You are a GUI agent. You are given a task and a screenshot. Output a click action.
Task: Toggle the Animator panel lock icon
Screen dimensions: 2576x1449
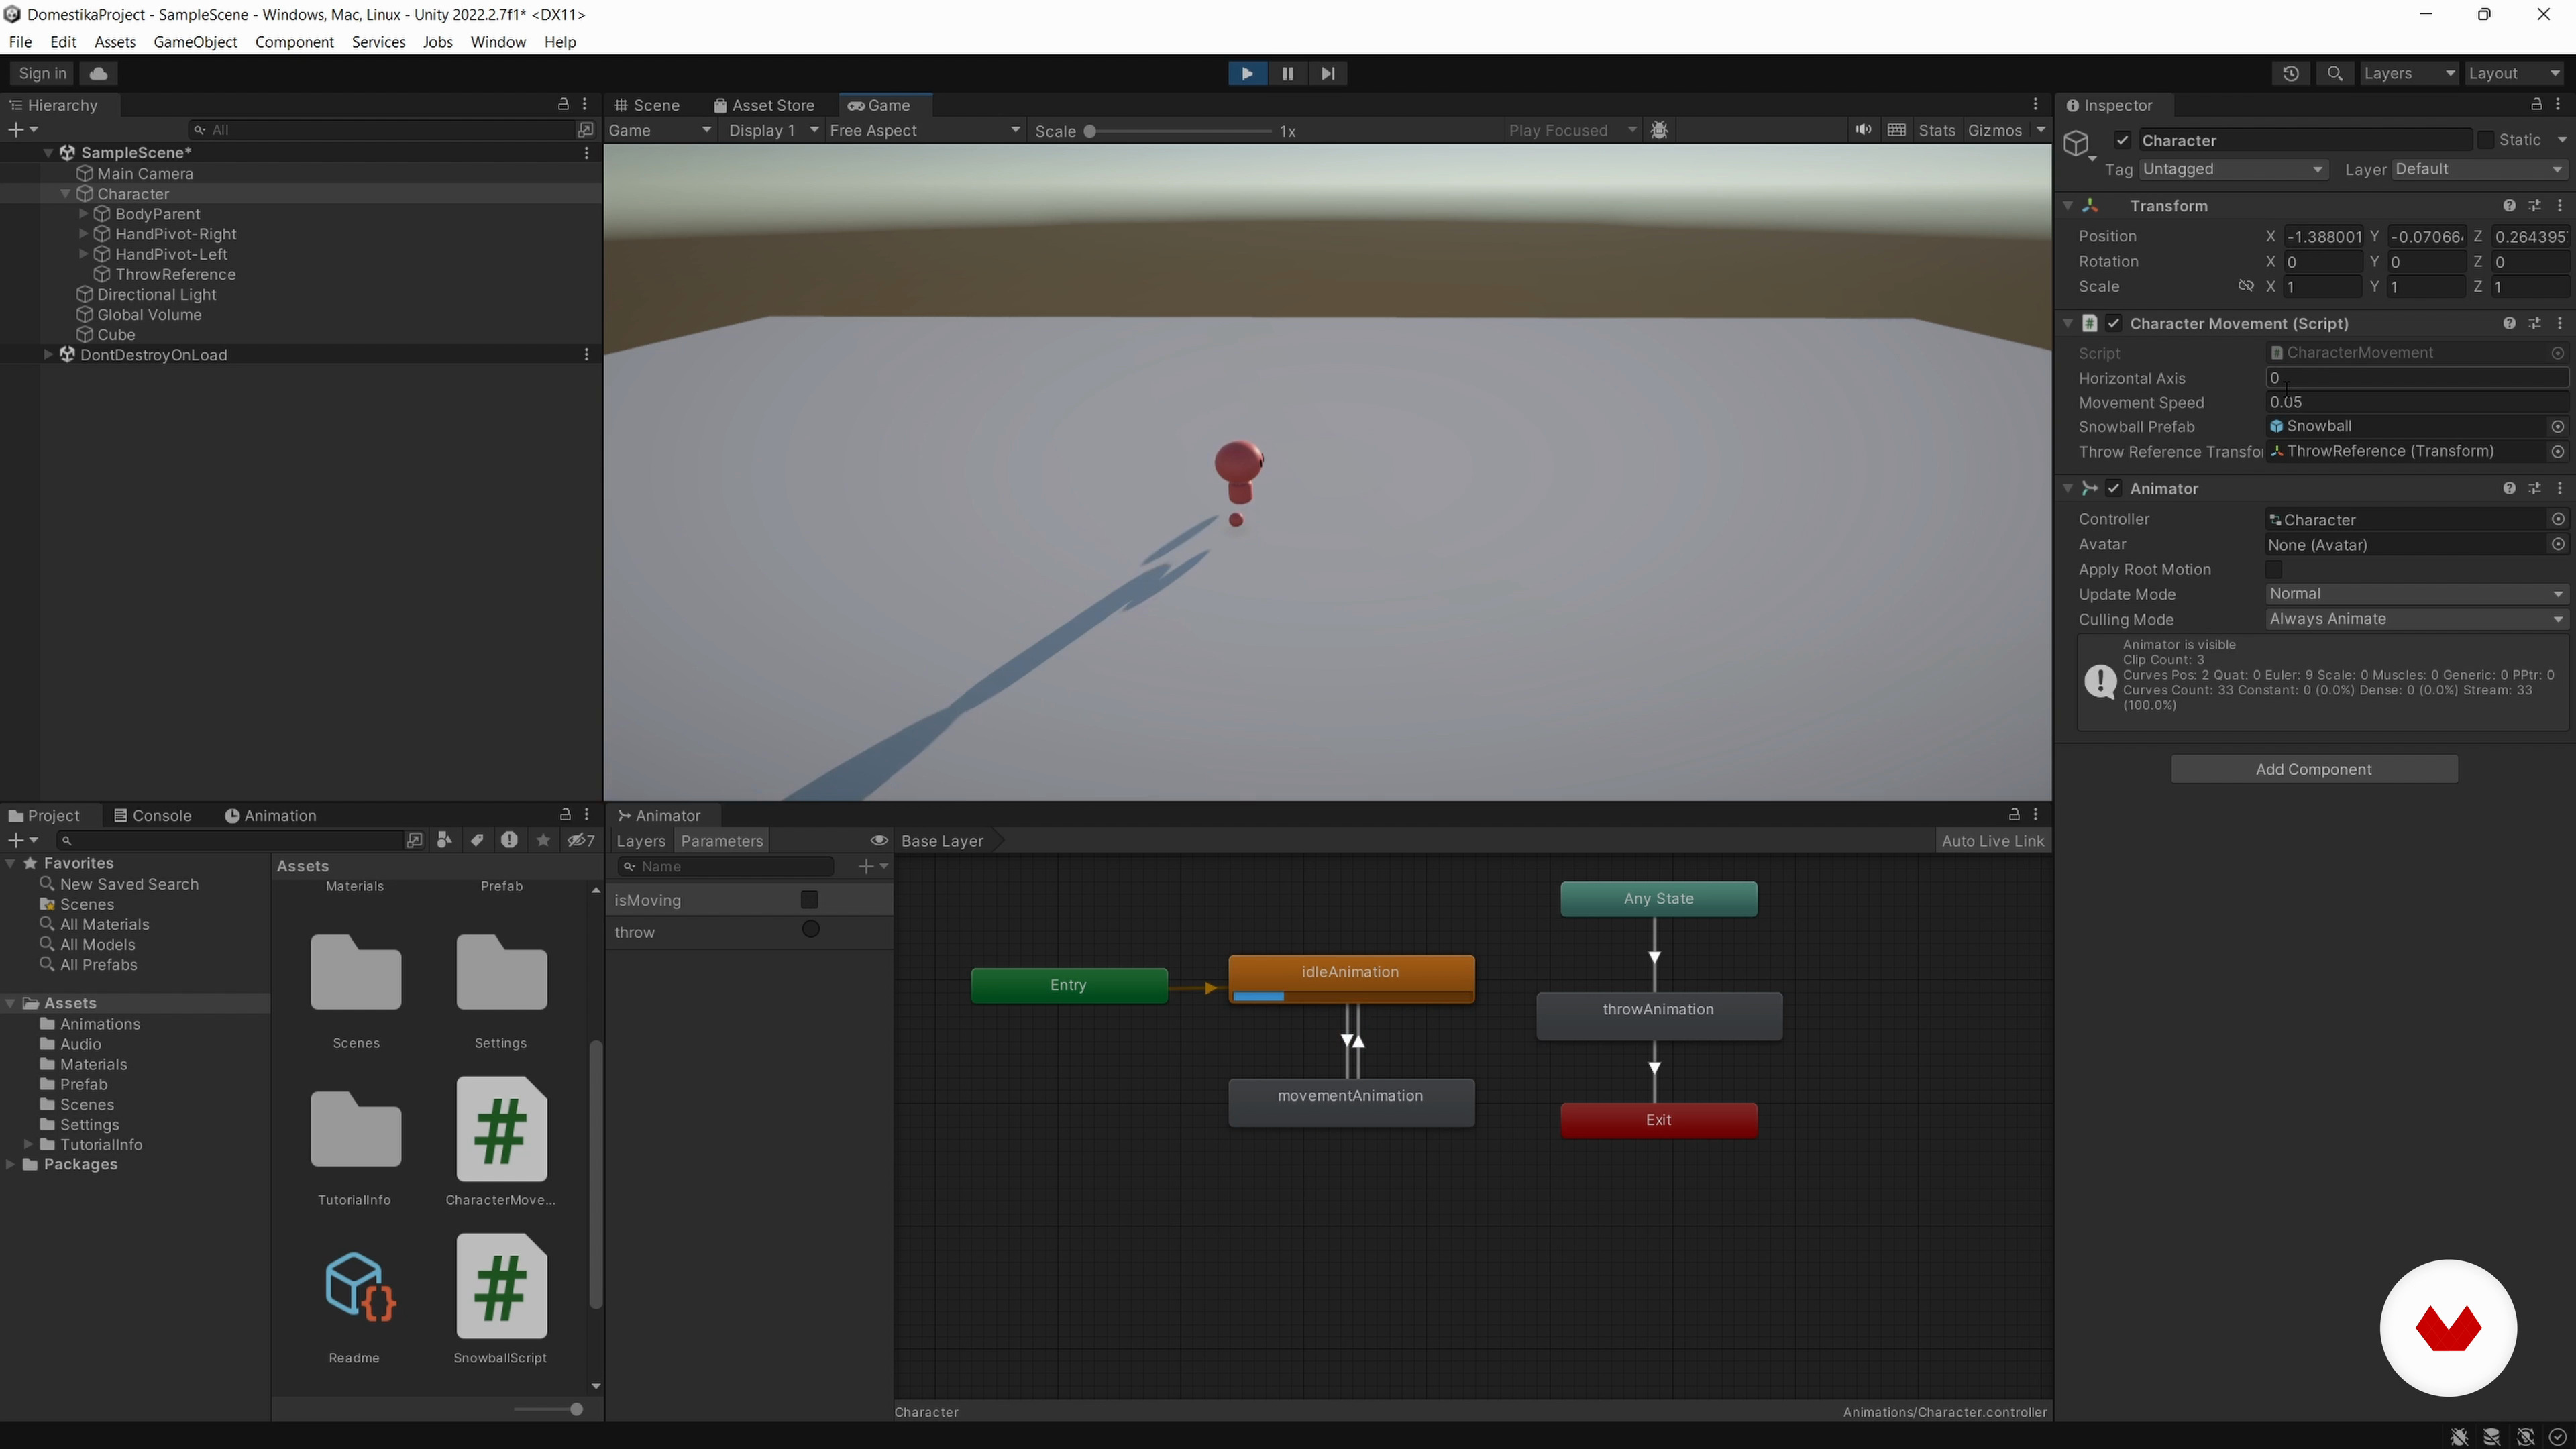click(2014, 815)
